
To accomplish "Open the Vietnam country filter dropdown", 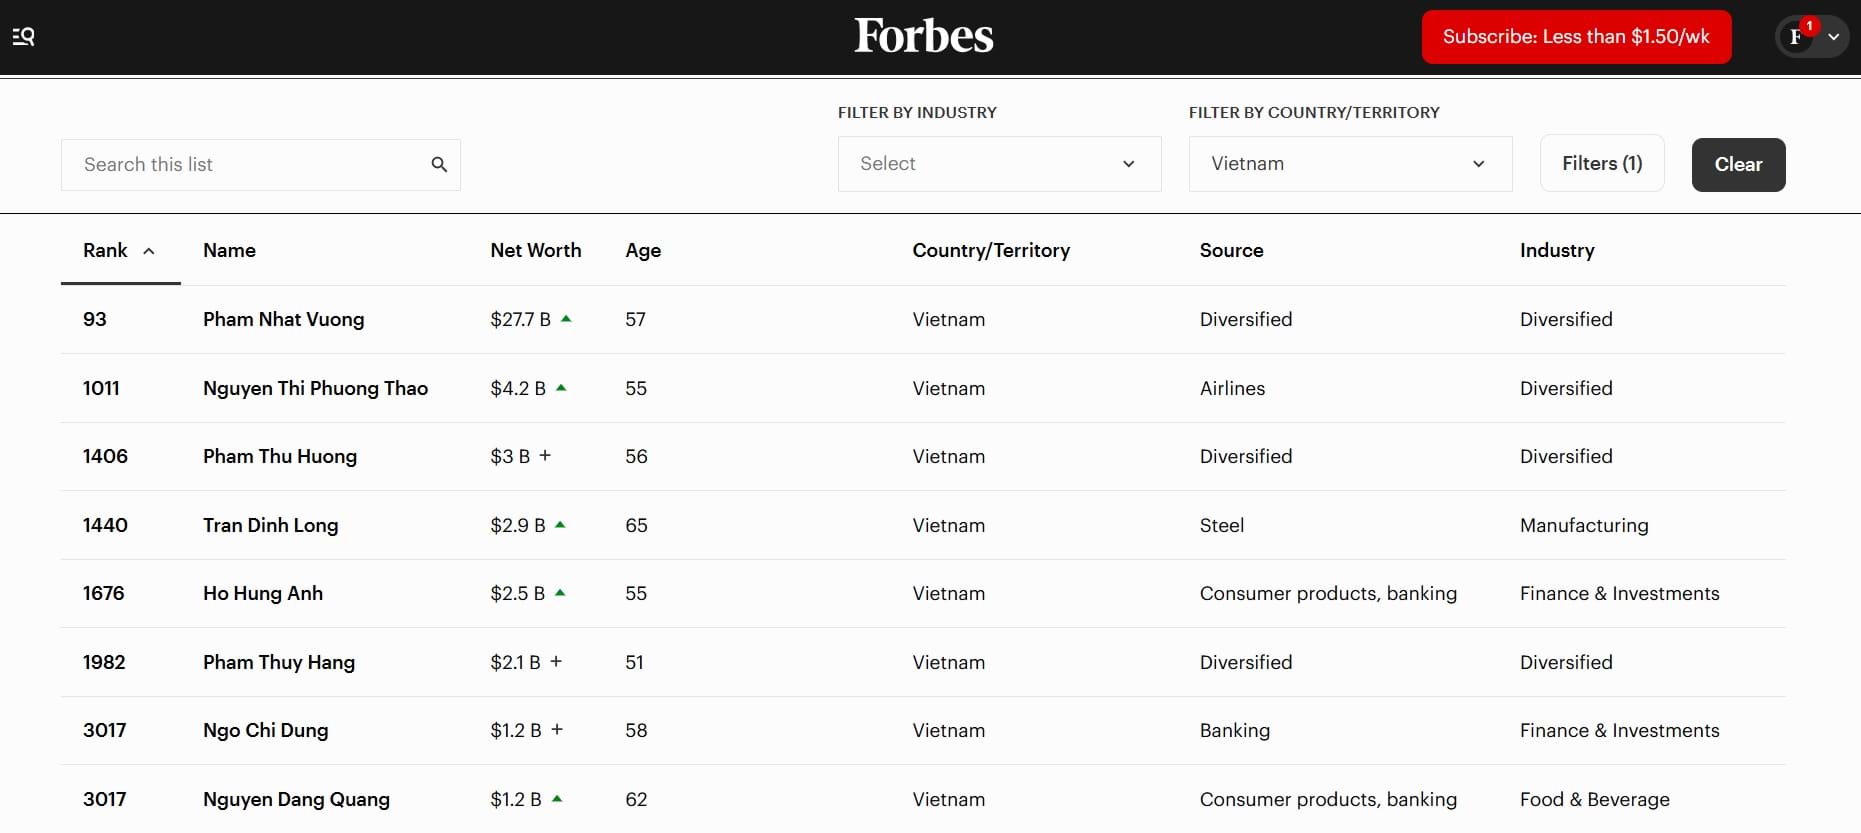I will (x=1349, y=164).
